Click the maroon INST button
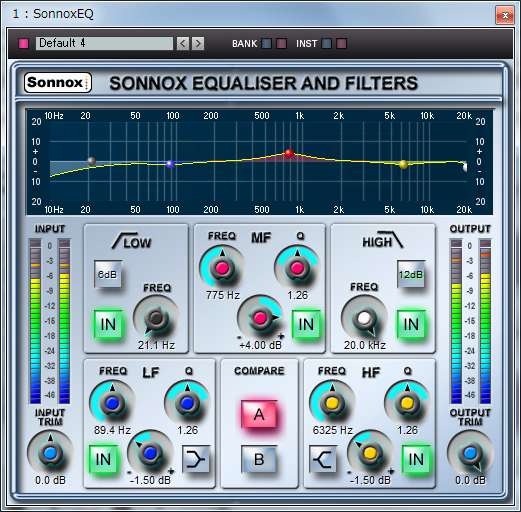521x512 pixels. (341, 44)
